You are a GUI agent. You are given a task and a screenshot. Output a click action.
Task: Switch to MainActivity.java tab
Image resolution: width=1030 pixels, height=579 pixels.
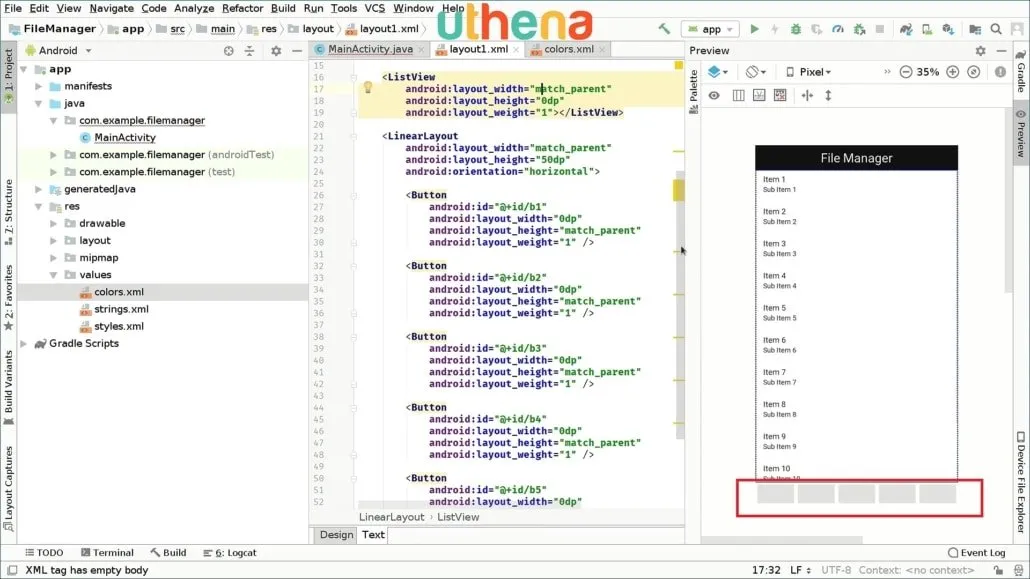point(370,49)
